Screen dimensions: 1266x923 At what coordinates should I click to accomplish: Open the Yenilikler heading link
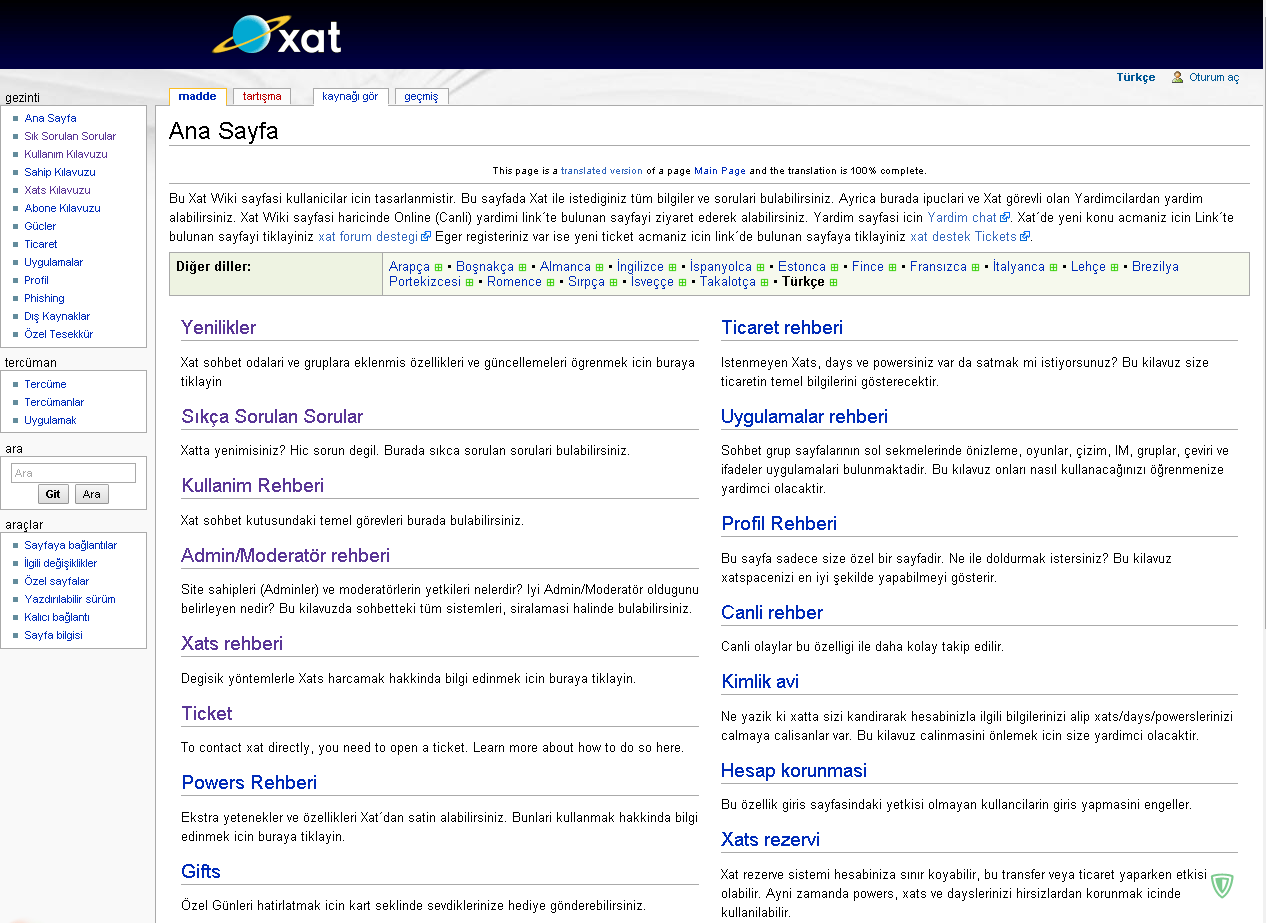point(219,327)
